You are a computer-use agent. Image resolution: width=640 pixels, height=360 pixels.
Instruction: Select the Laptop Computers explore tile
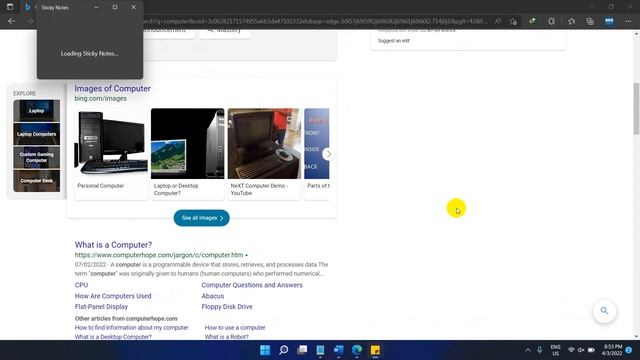pyautogui.click(x=36, y=134)
